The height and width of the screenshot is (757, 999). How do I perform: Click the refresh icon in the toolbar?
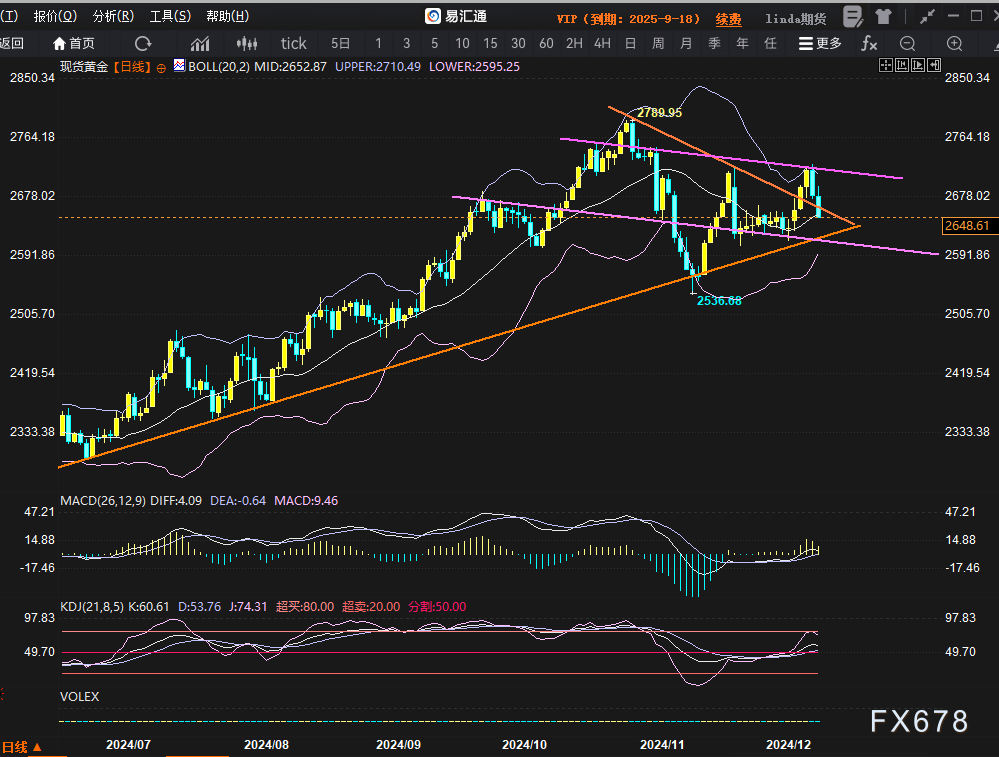pos(143,43)
